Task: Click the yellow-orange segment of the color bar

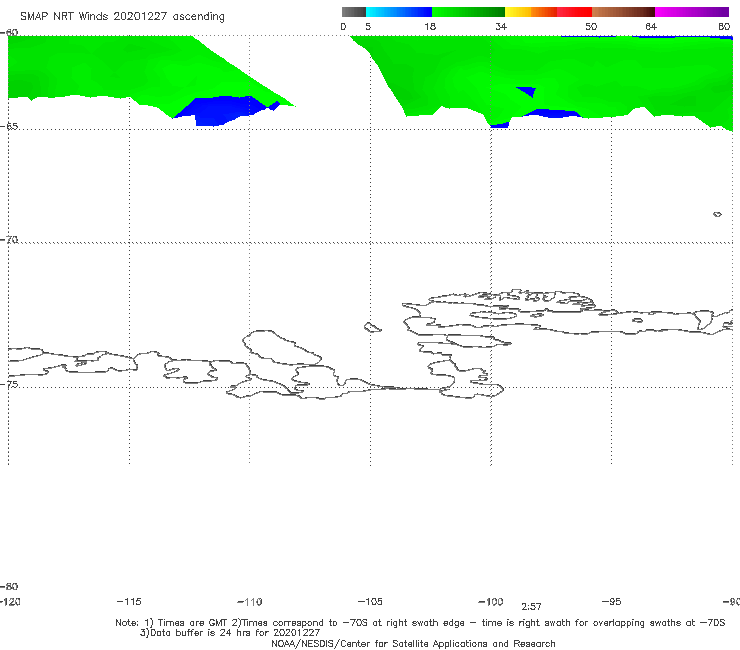Action: point(531,12)
